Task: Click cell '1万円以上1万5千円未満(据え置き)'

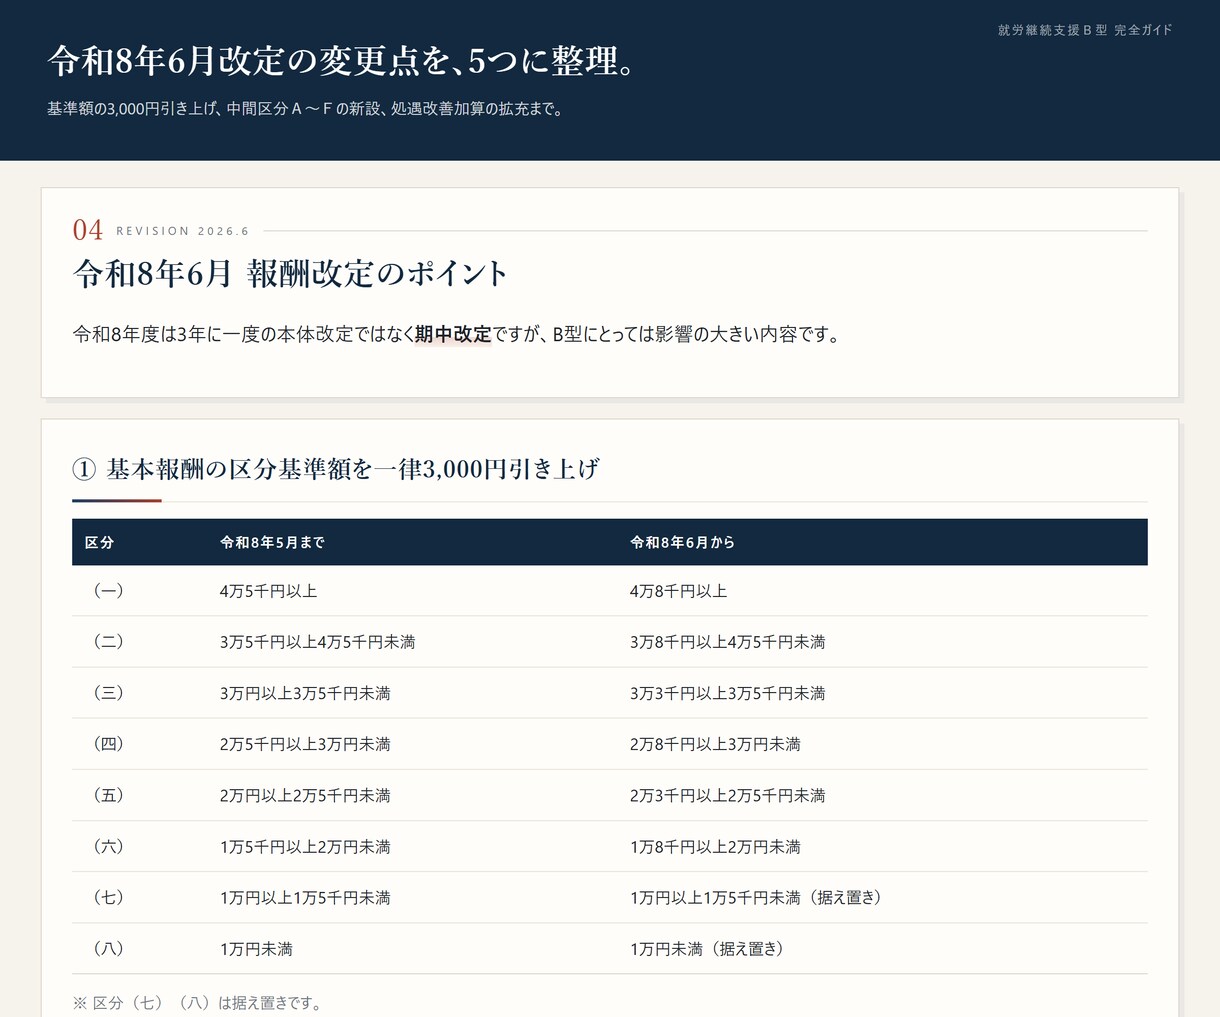Action: coord(759,898)
